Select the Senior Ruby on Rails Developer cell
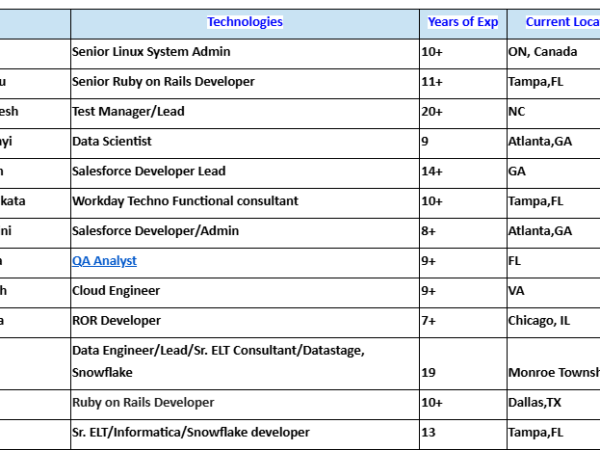This screenshot has width=600, height=450. (x=245, y=84)
